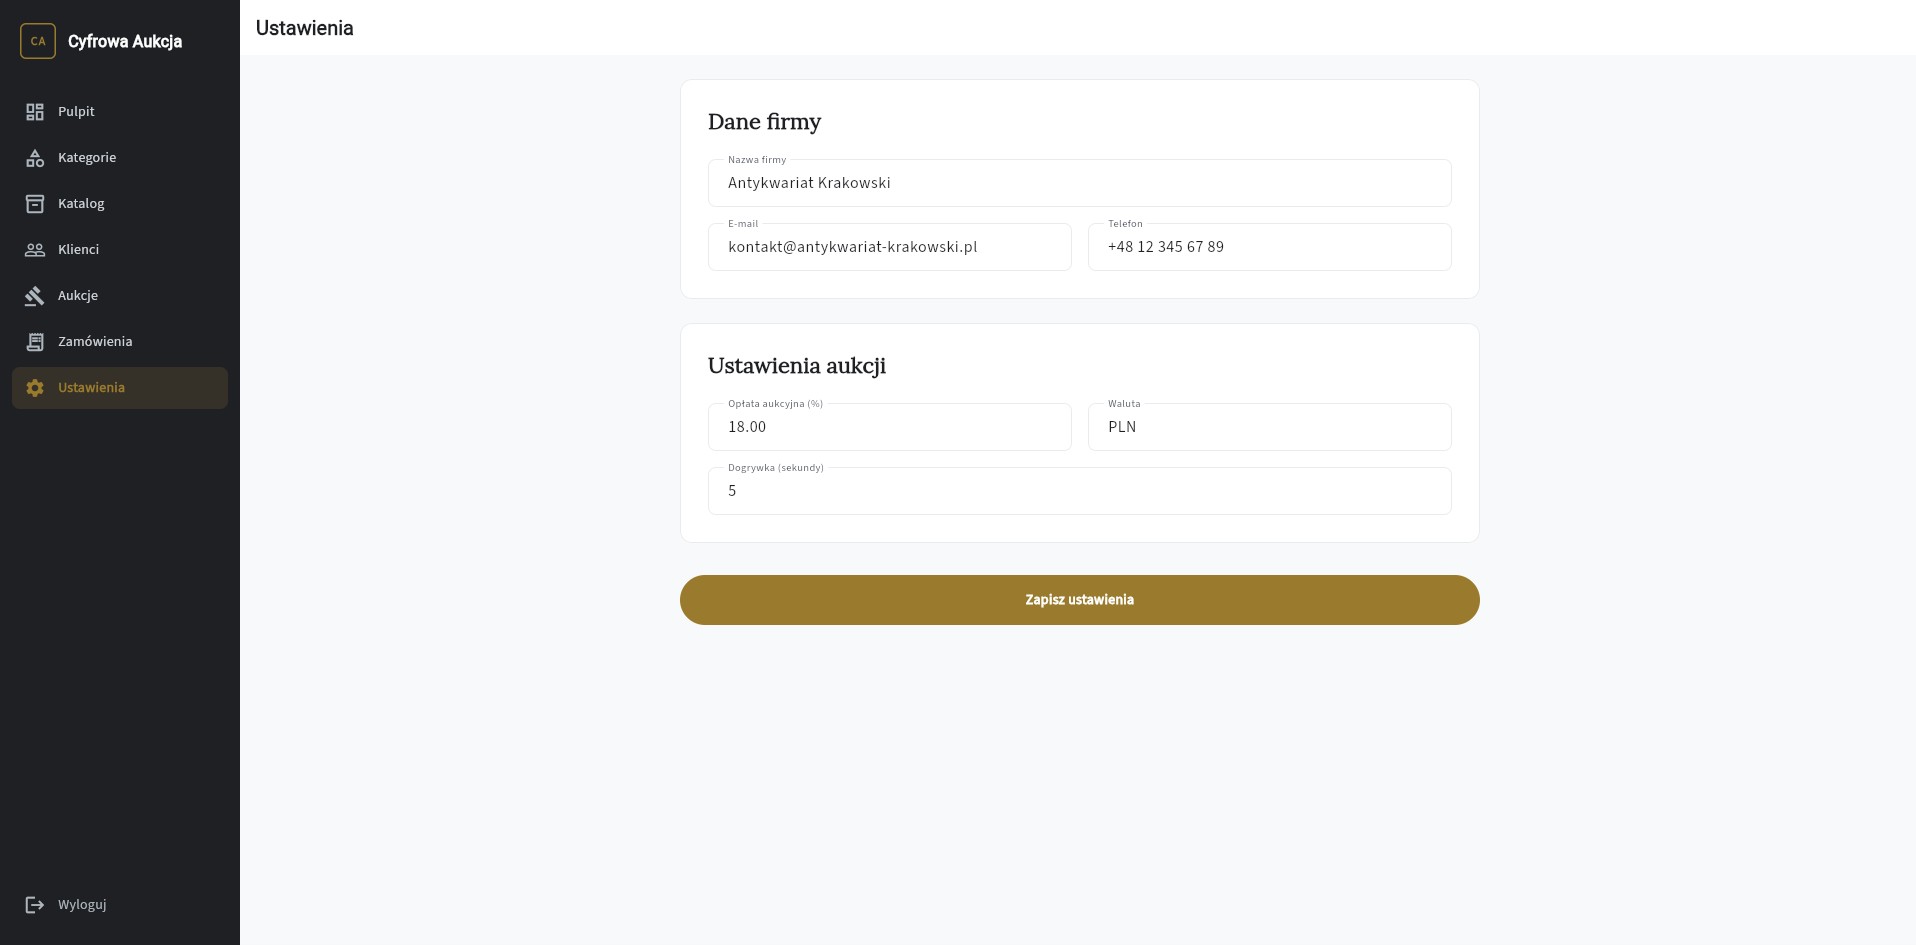Click the Ustawienia gear icon

[35, 388]
